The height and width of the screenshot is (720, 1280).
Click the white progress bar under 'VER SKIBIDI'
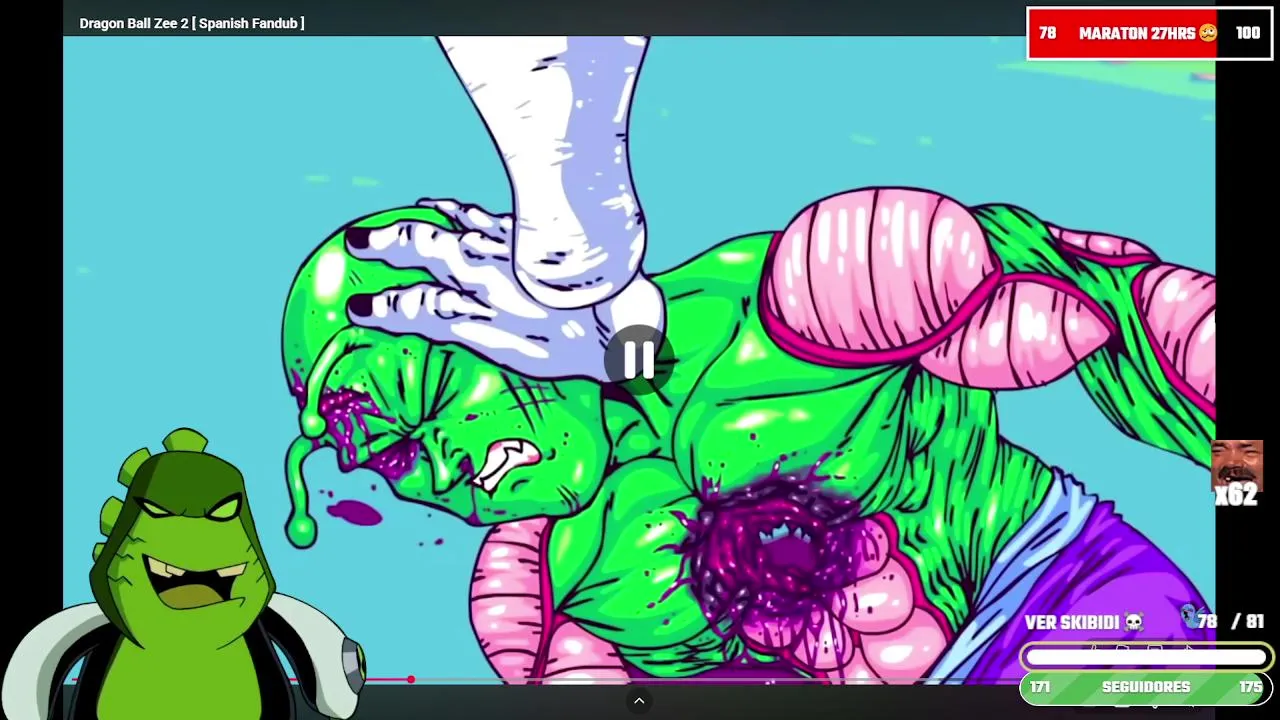coord(1146,657)
